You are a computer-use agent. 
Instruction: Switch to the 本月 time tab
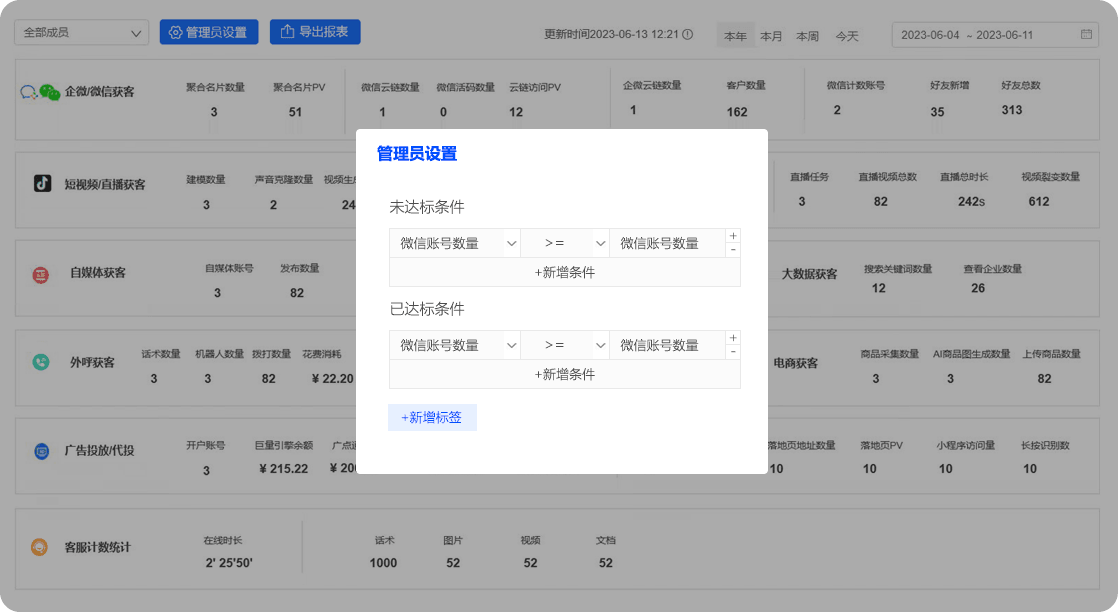[x=771, y=36]
